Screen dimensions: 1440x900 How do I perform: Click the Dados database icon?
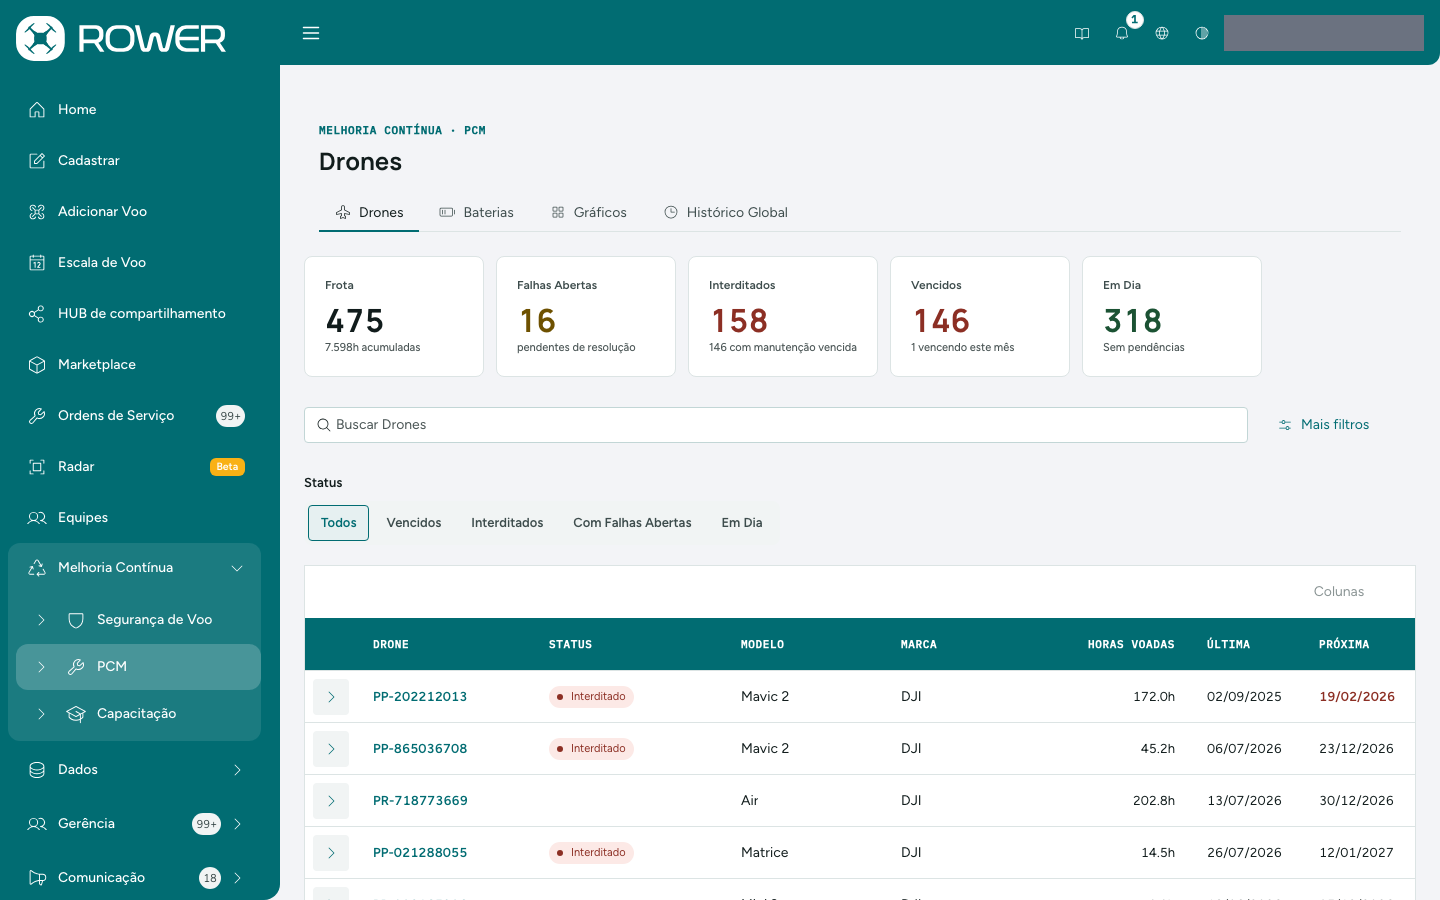tap(37, 770)
